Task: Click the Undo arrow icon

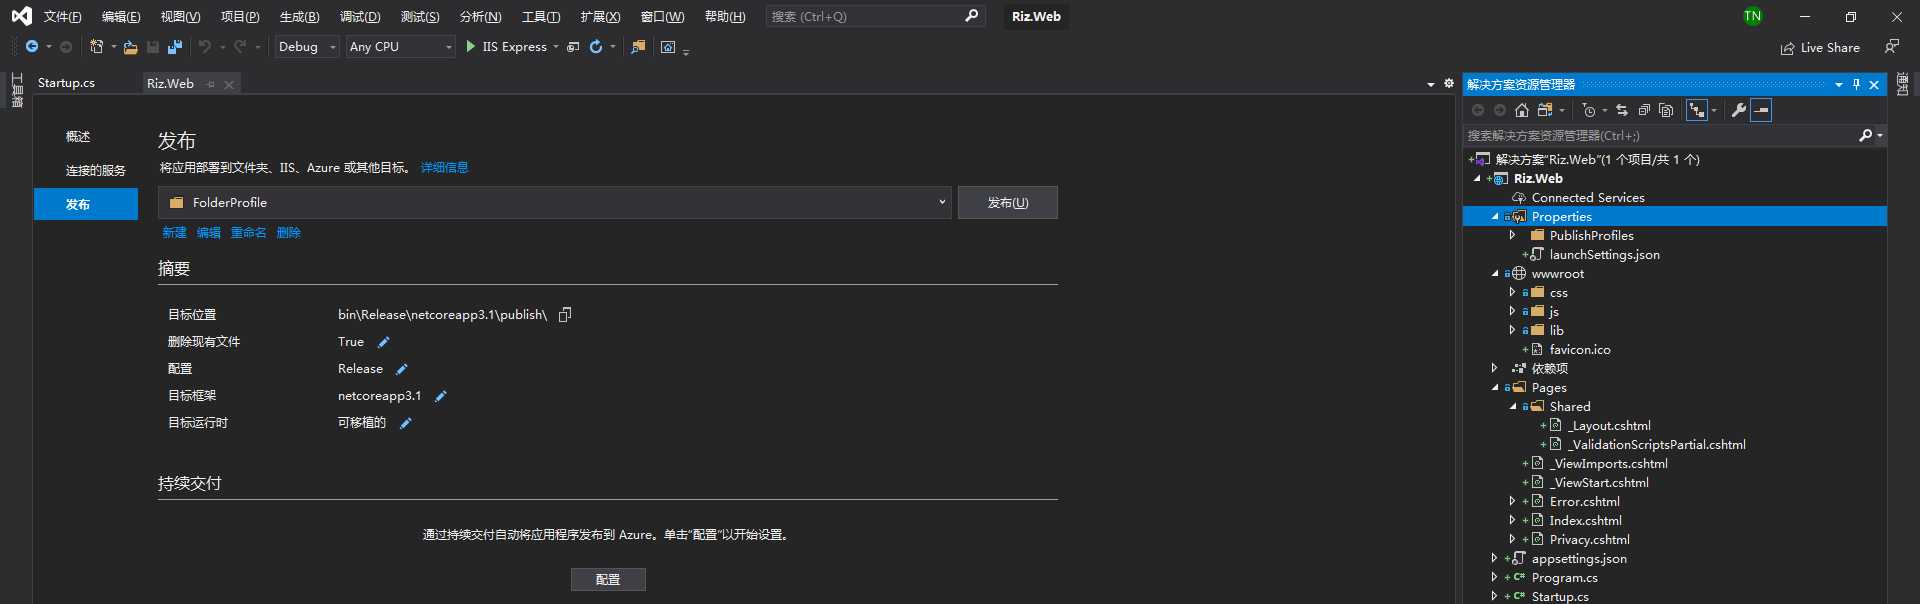Action: pos(205,47)
